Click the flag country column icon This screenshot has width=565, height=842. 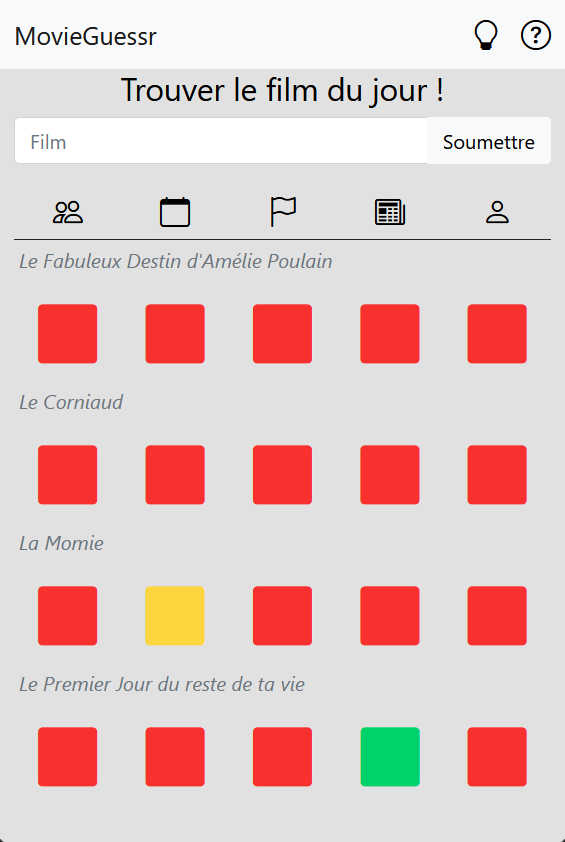point(282,212)
